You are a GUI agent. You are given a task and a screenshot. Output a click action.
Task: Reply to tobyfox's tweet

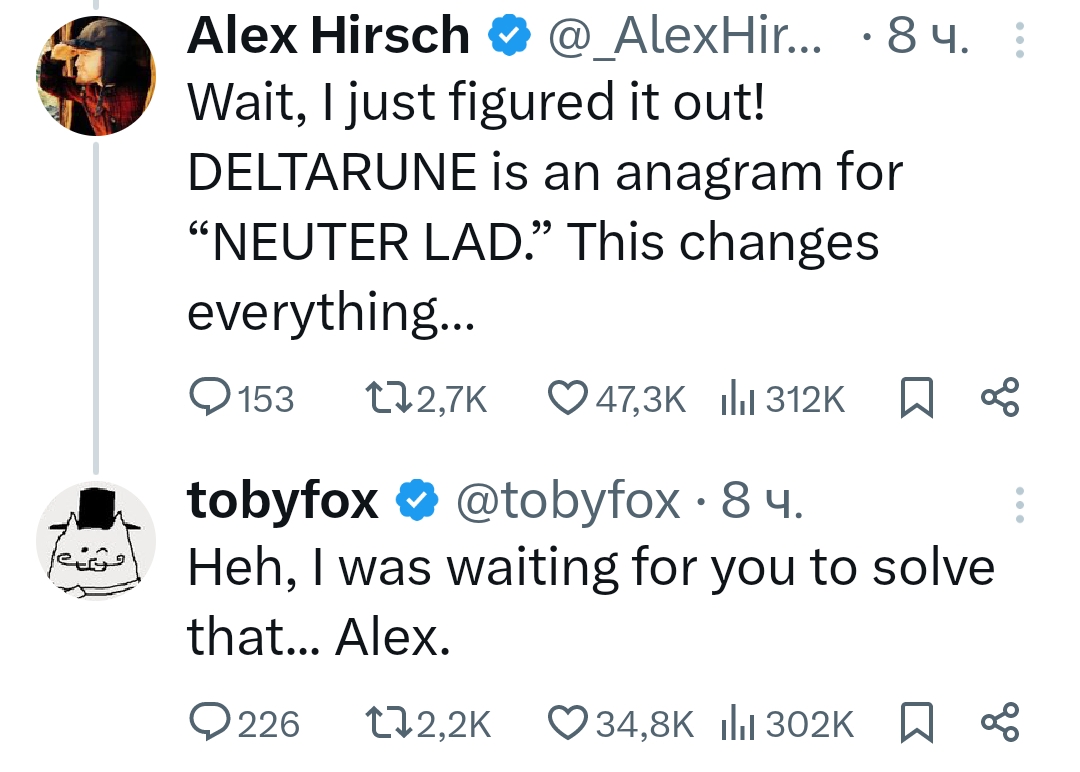click(x=210, y=722)
